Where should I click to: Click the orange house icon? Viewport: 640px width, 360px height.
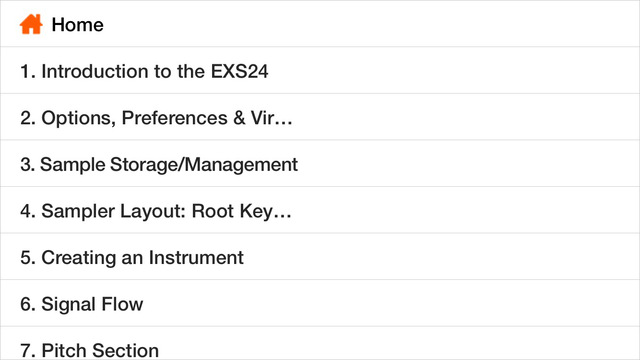[x=31, y=24]
